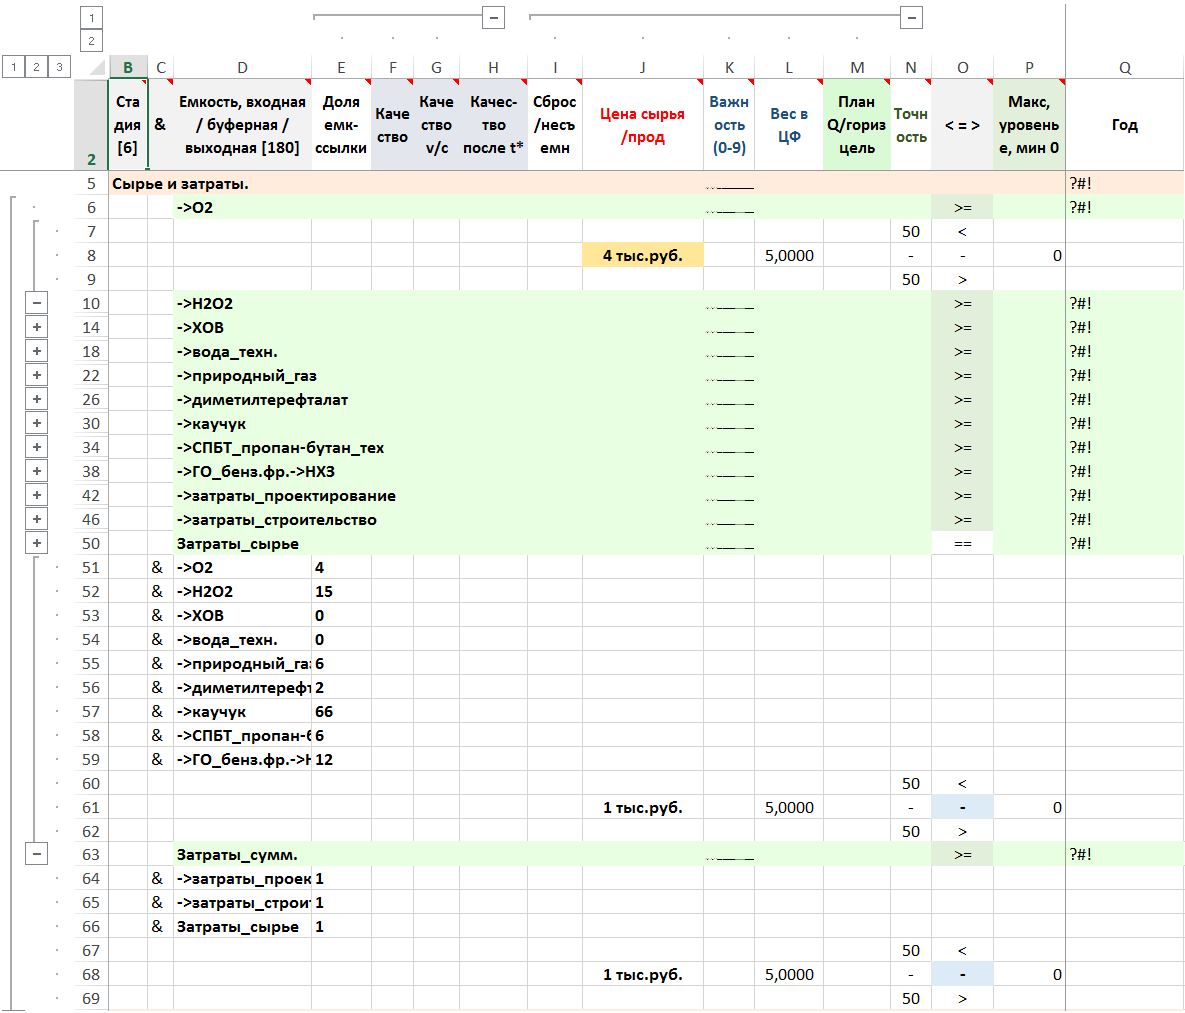The image size is (1185, 1013).
Task: Select column Q header
Action: click(1125, 68)
